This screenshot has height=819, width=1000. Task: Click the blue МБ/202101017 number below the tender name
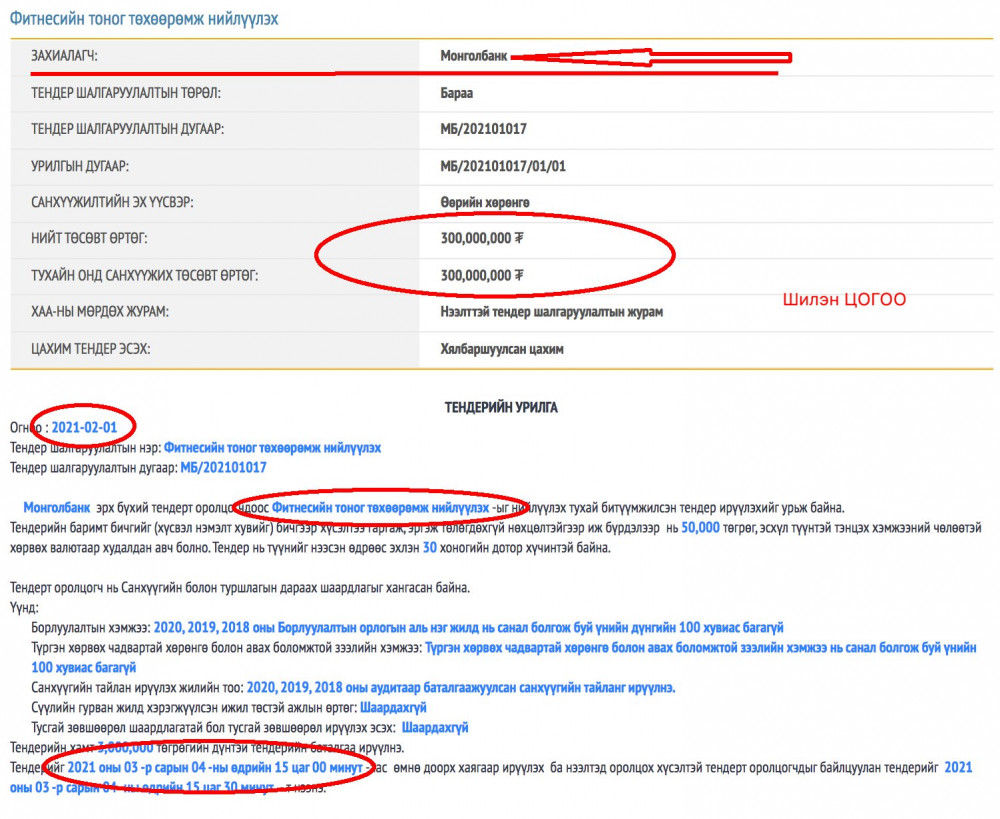[x=223, y=467]
